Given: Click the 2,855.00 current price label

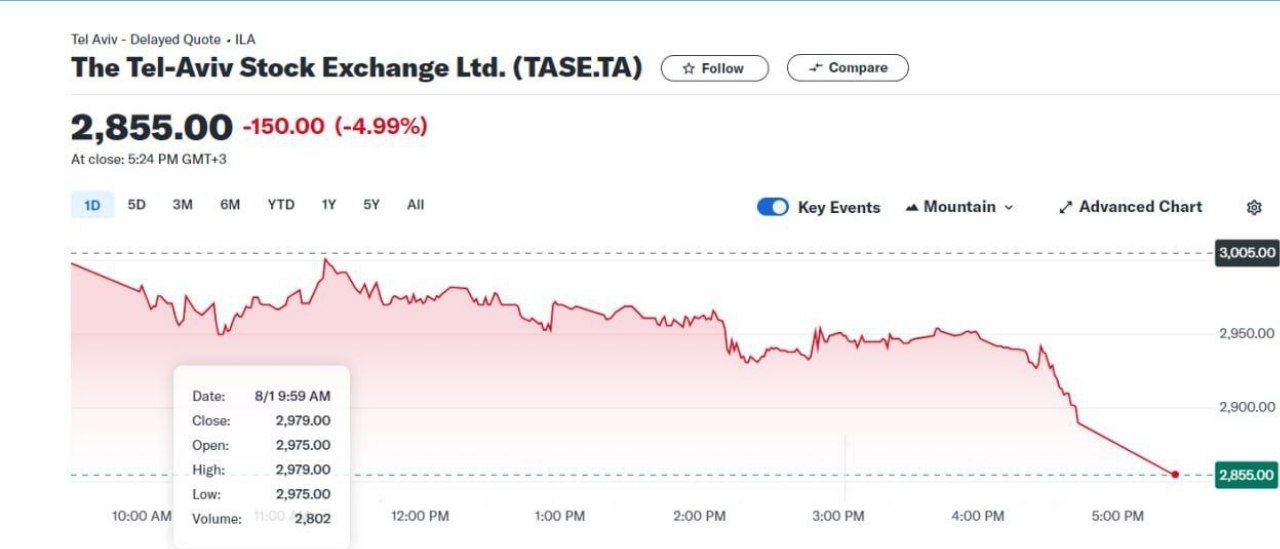Looking at the screenshot, I should (x=1247, y=475).
